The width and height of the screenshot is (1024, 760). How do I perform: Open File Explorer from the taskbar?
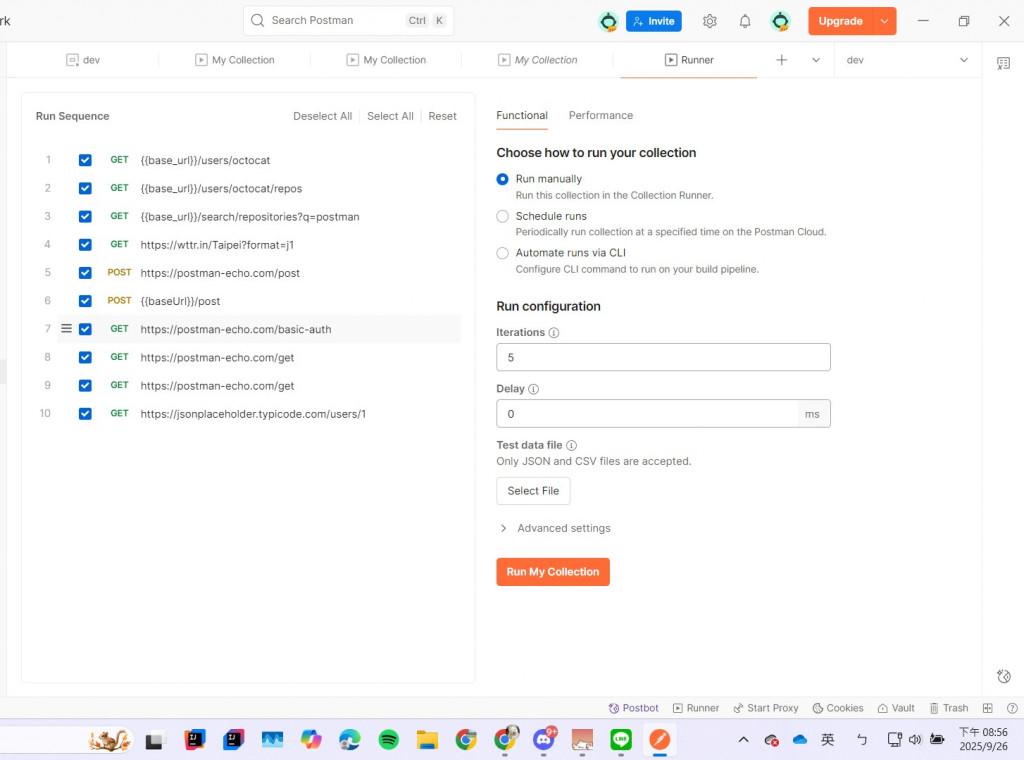[427, 740]
